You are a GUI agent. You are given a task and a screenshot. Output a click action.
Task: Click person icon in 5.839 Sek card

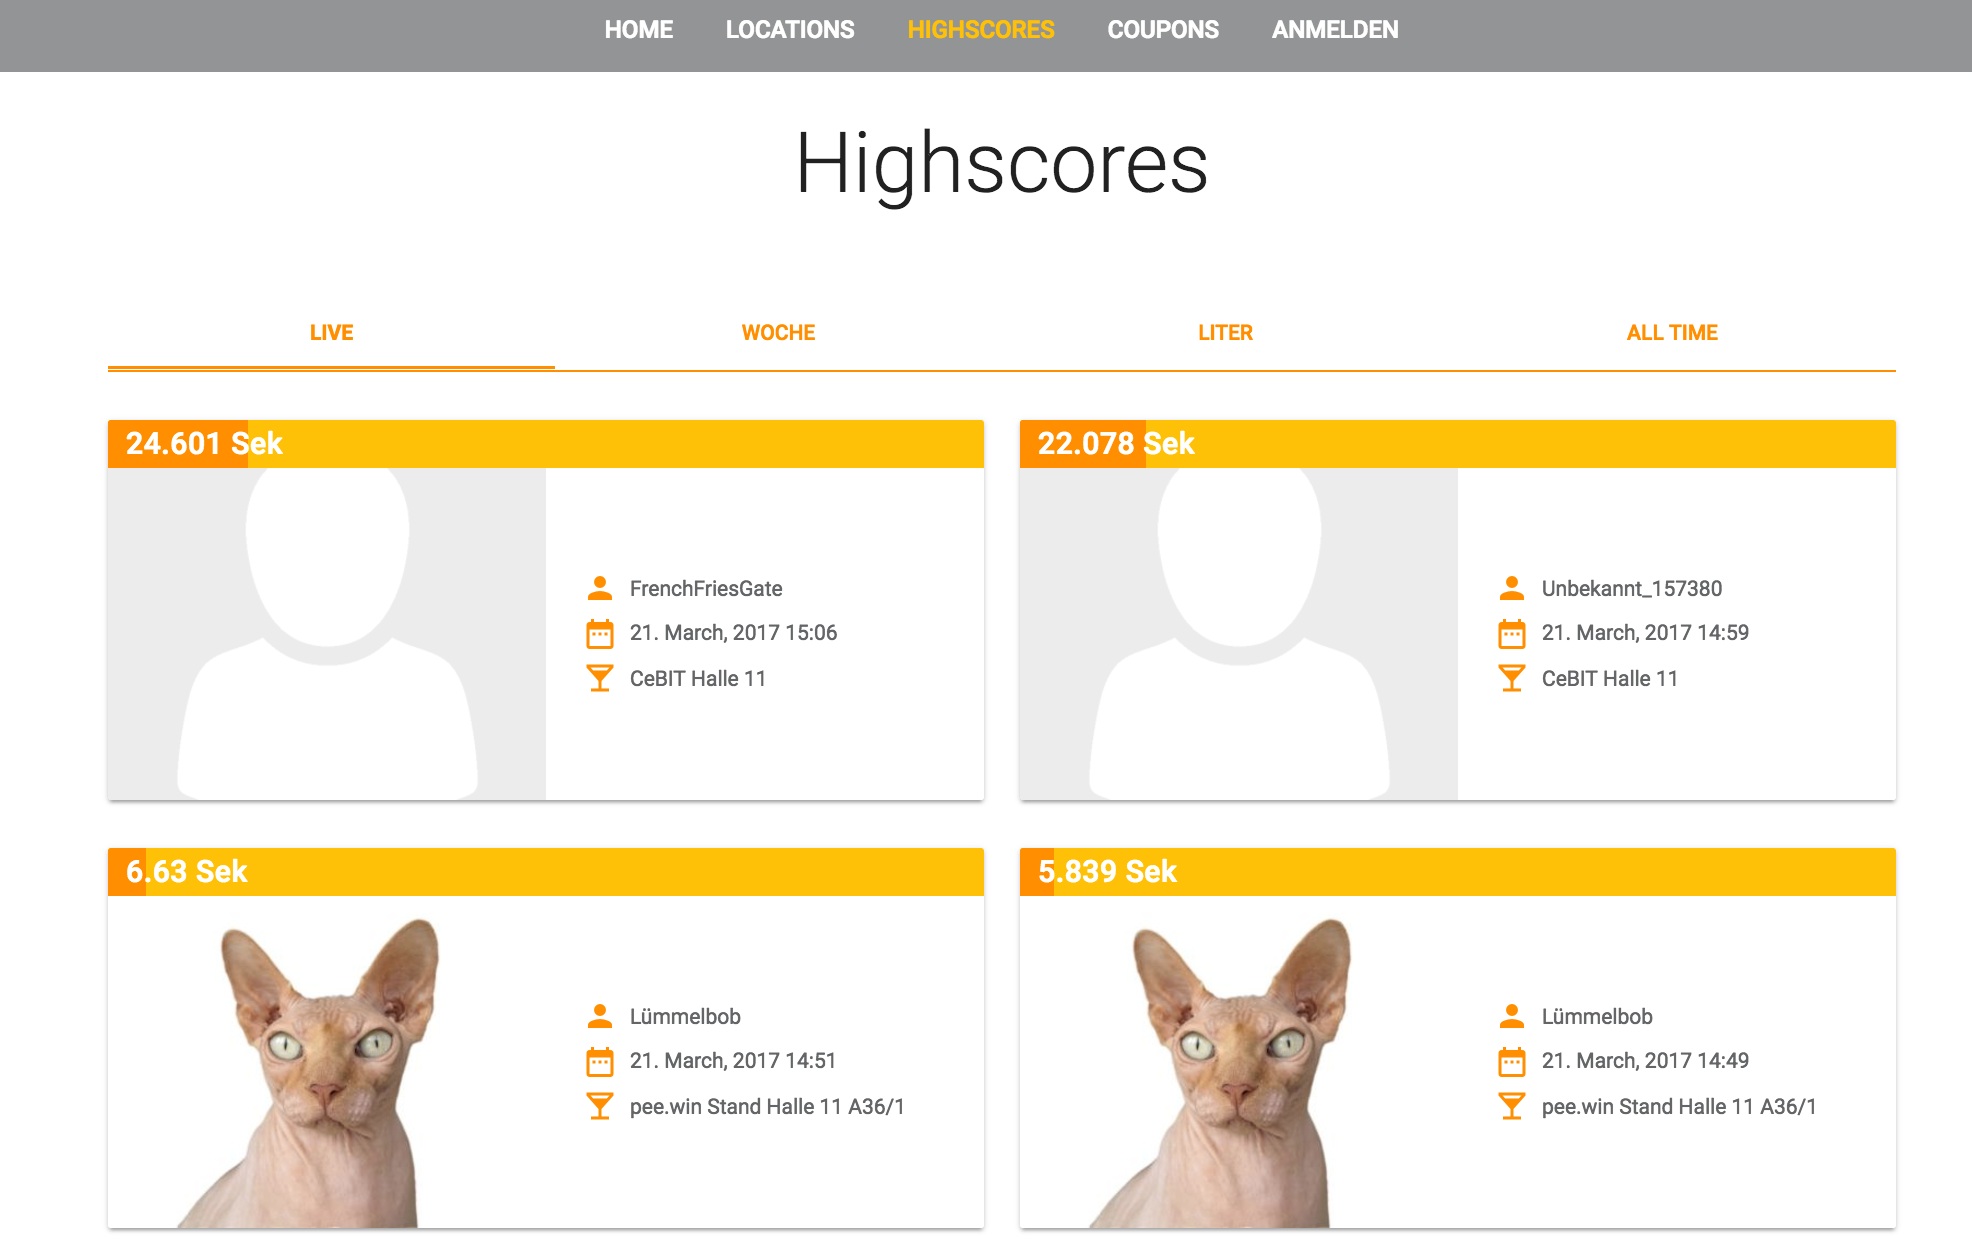click(x=1512, y=1016)
